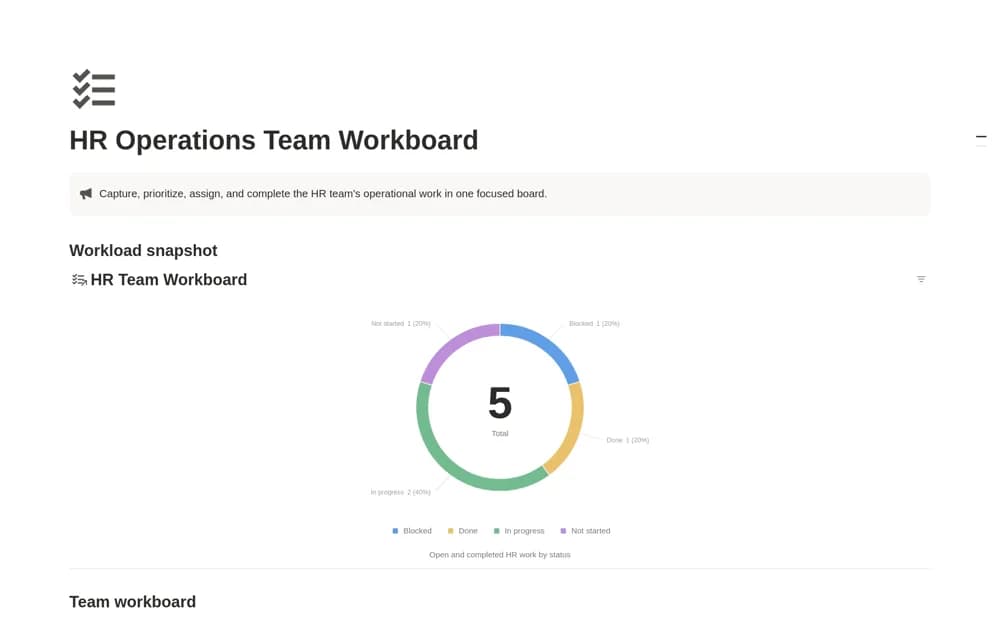Image resolution: width=1000 pixels, height=624 pixels.
Task: Click the Workload snapshot heading
Action: pos(143,250)
